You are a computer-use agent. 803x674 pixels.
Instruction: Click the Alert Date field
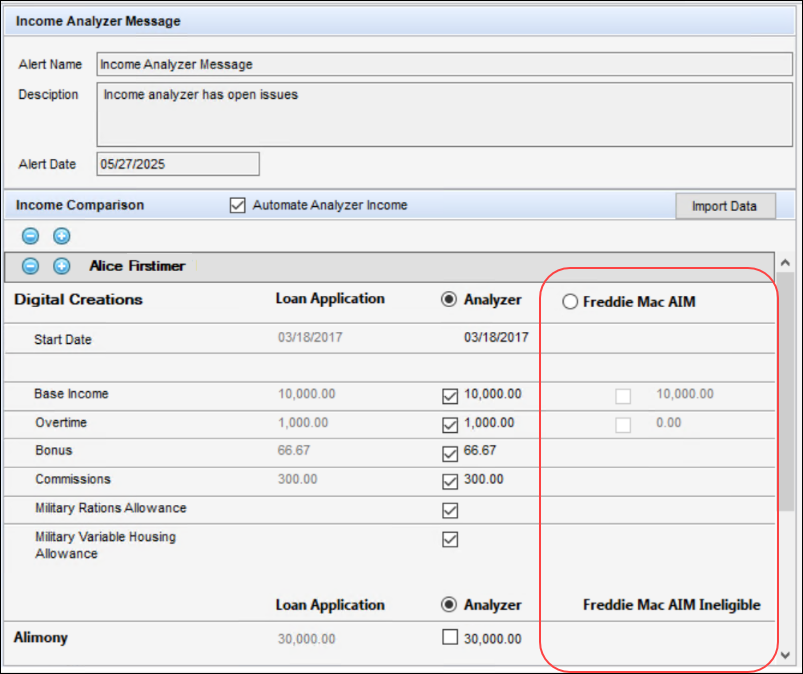click(178, 163)
